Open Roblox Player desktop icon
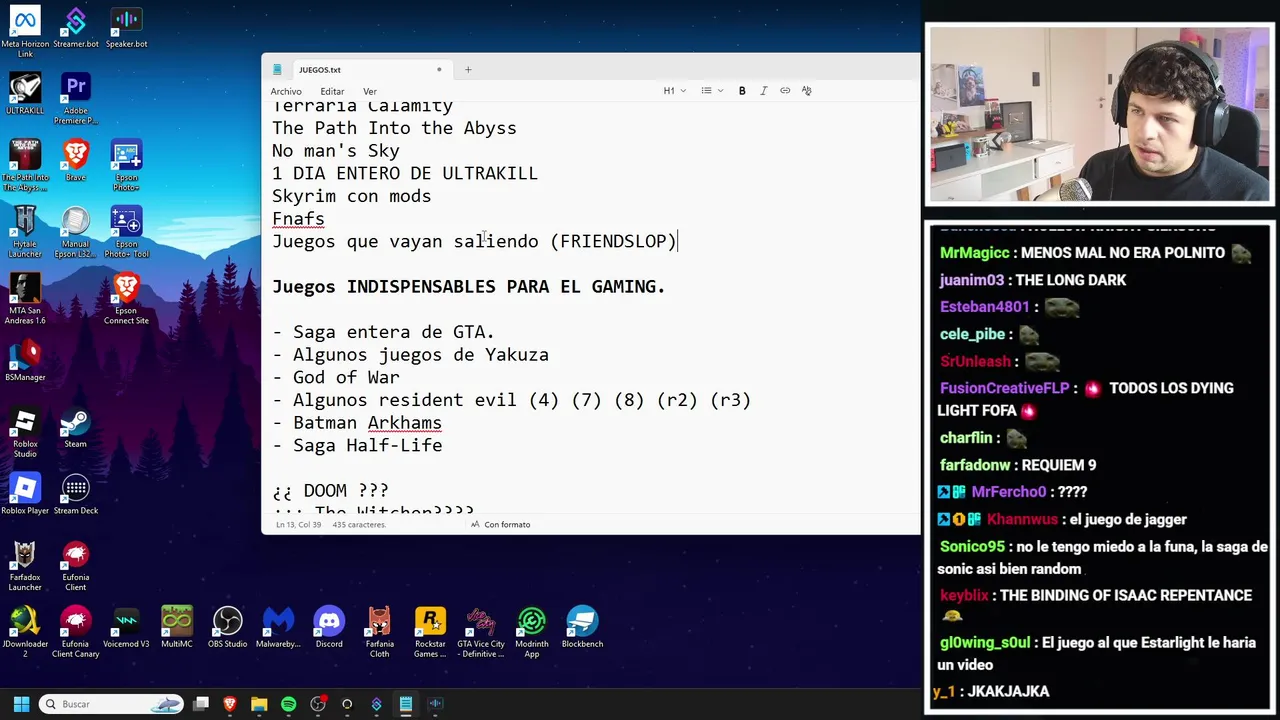This screenshot has width=1280, height=720. 25,493
